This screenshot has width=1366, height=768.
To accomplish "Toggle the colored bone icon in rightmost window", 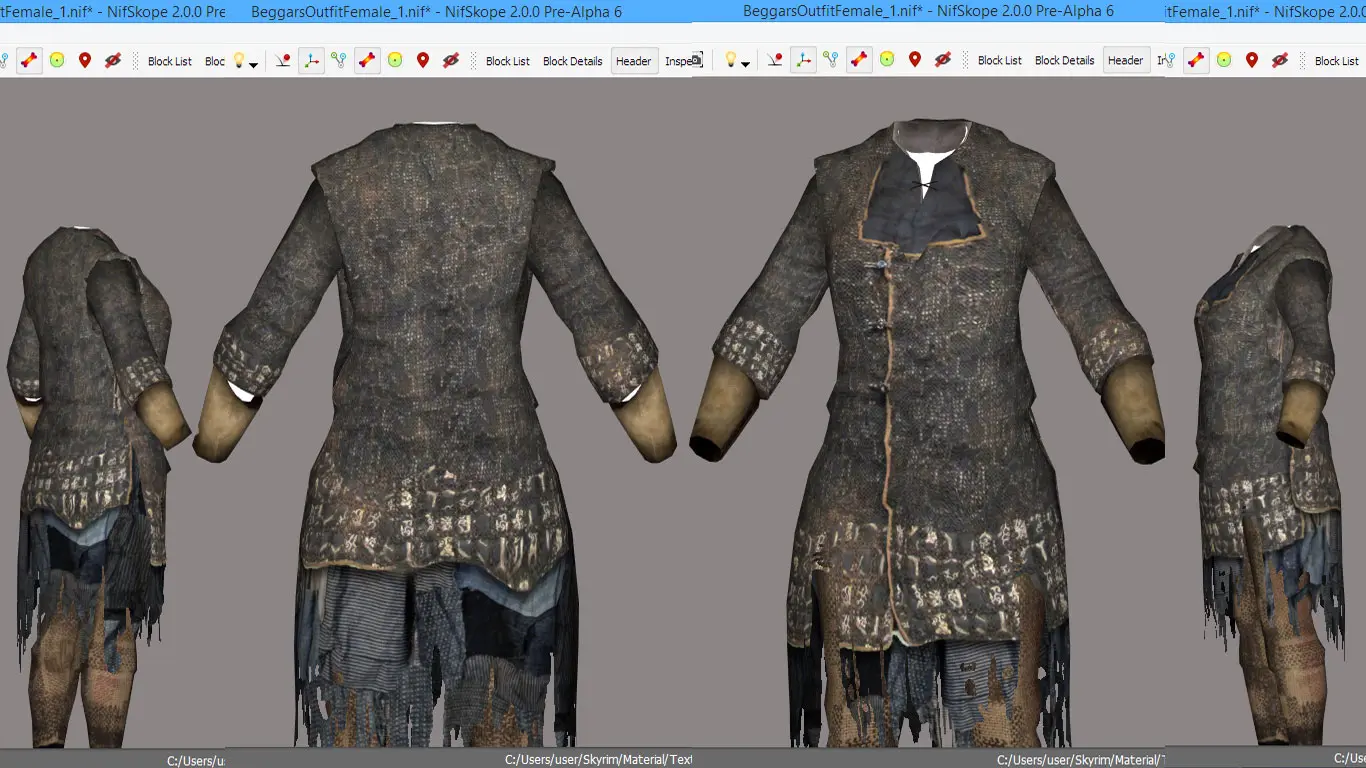I will (1196, 61).
